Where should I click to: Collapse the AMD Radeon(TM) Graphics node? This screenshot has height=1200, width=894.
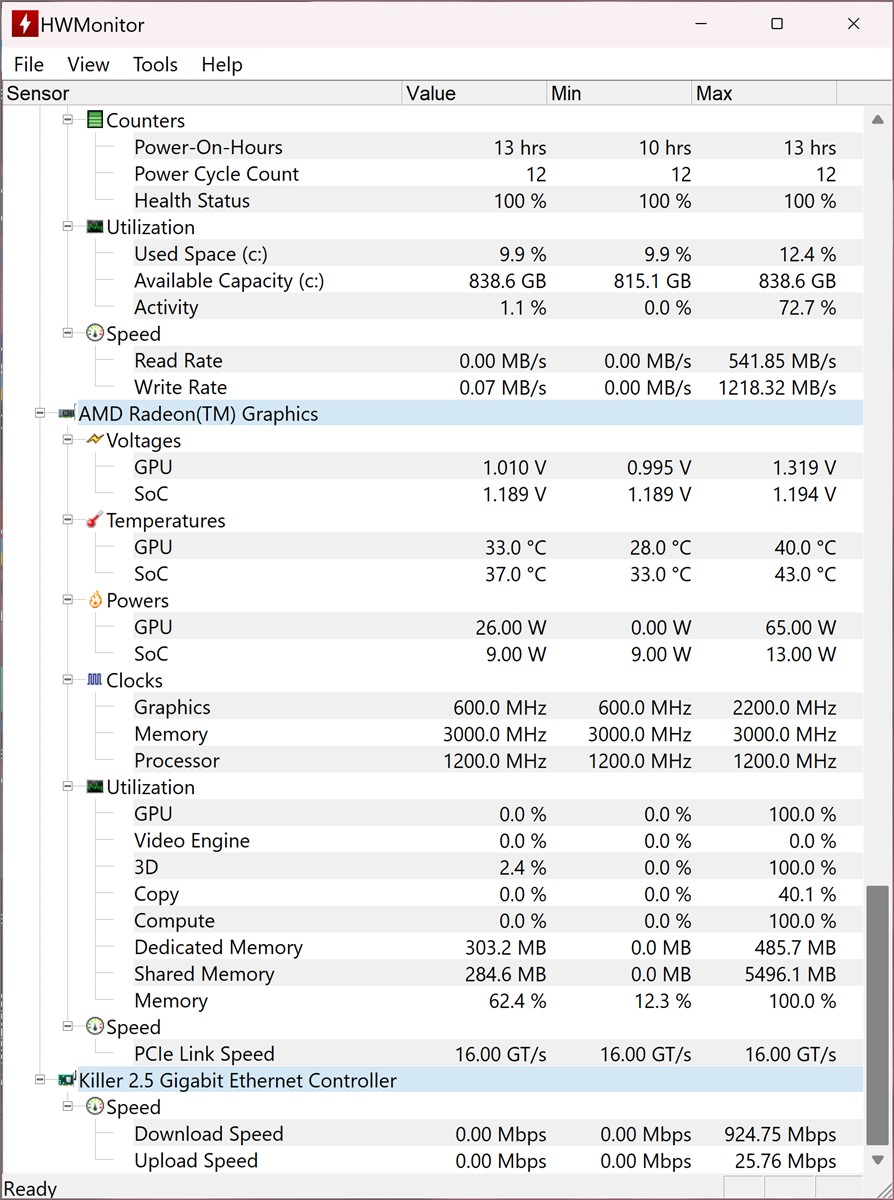pyautogui.click(x=40, y=413)
